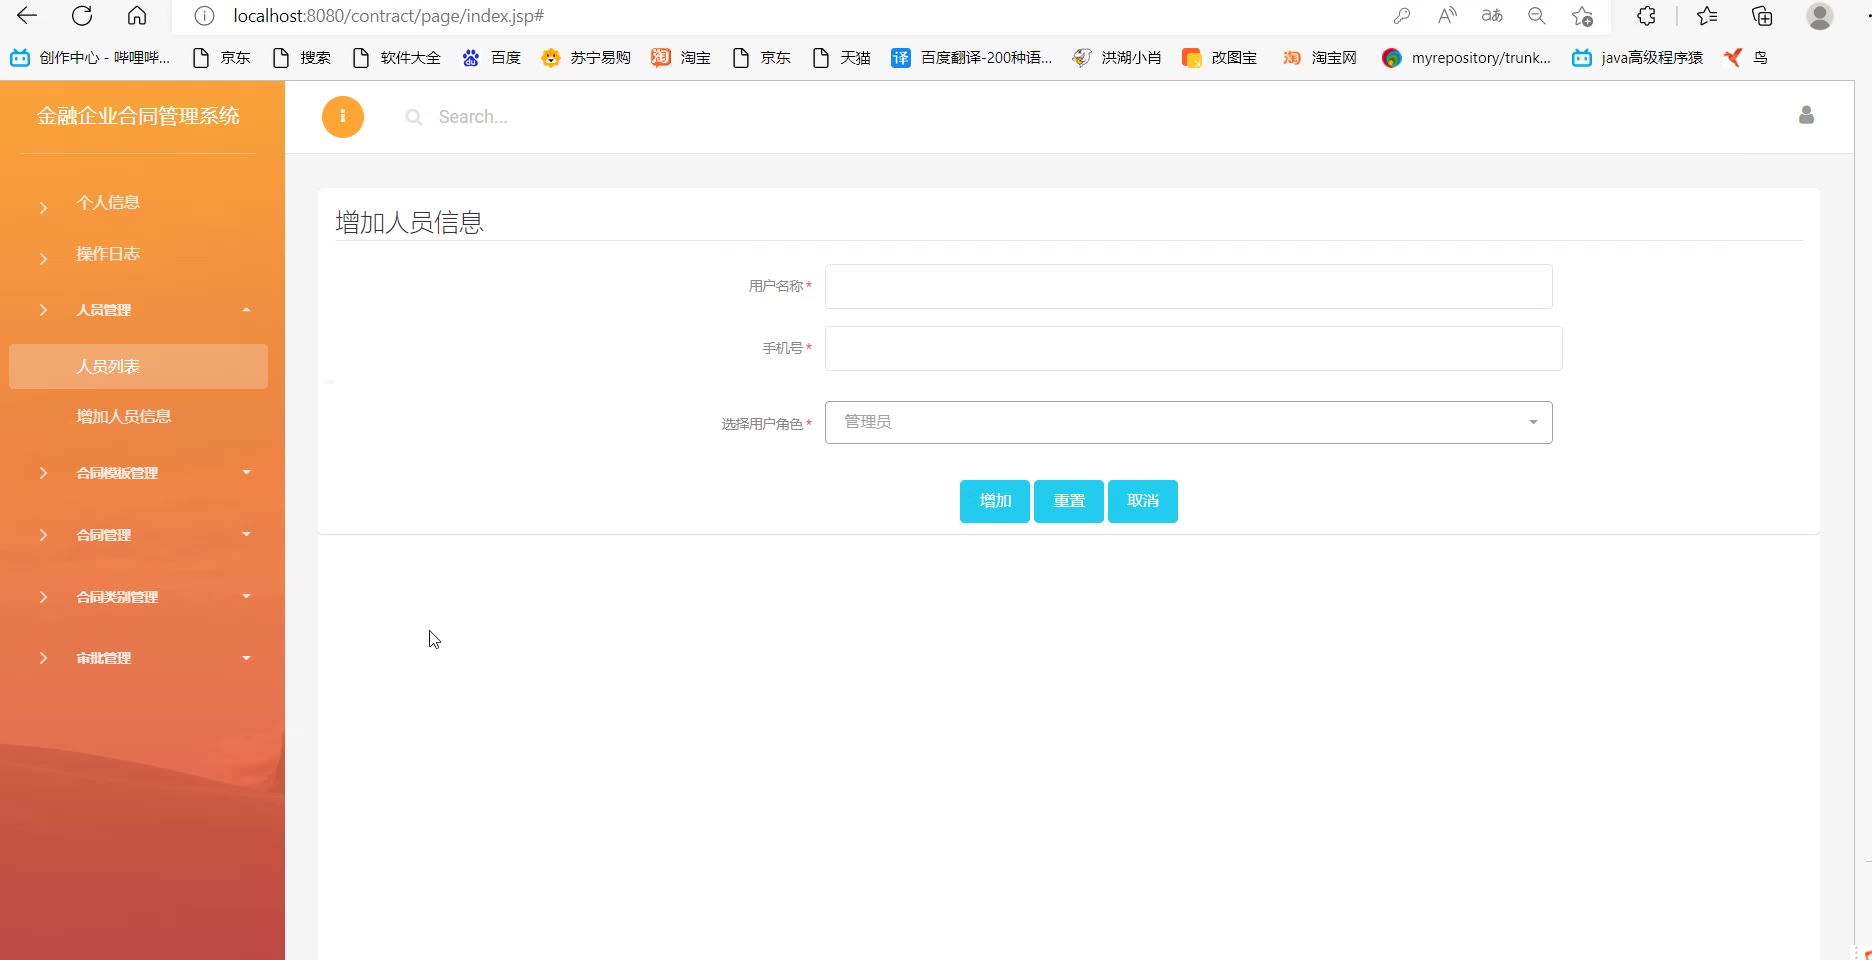The height and width of the screenshot is (960, 1872).
Task: Open 软件大全 bookmark
Action: pyautogui.click(x=397, y=58)
